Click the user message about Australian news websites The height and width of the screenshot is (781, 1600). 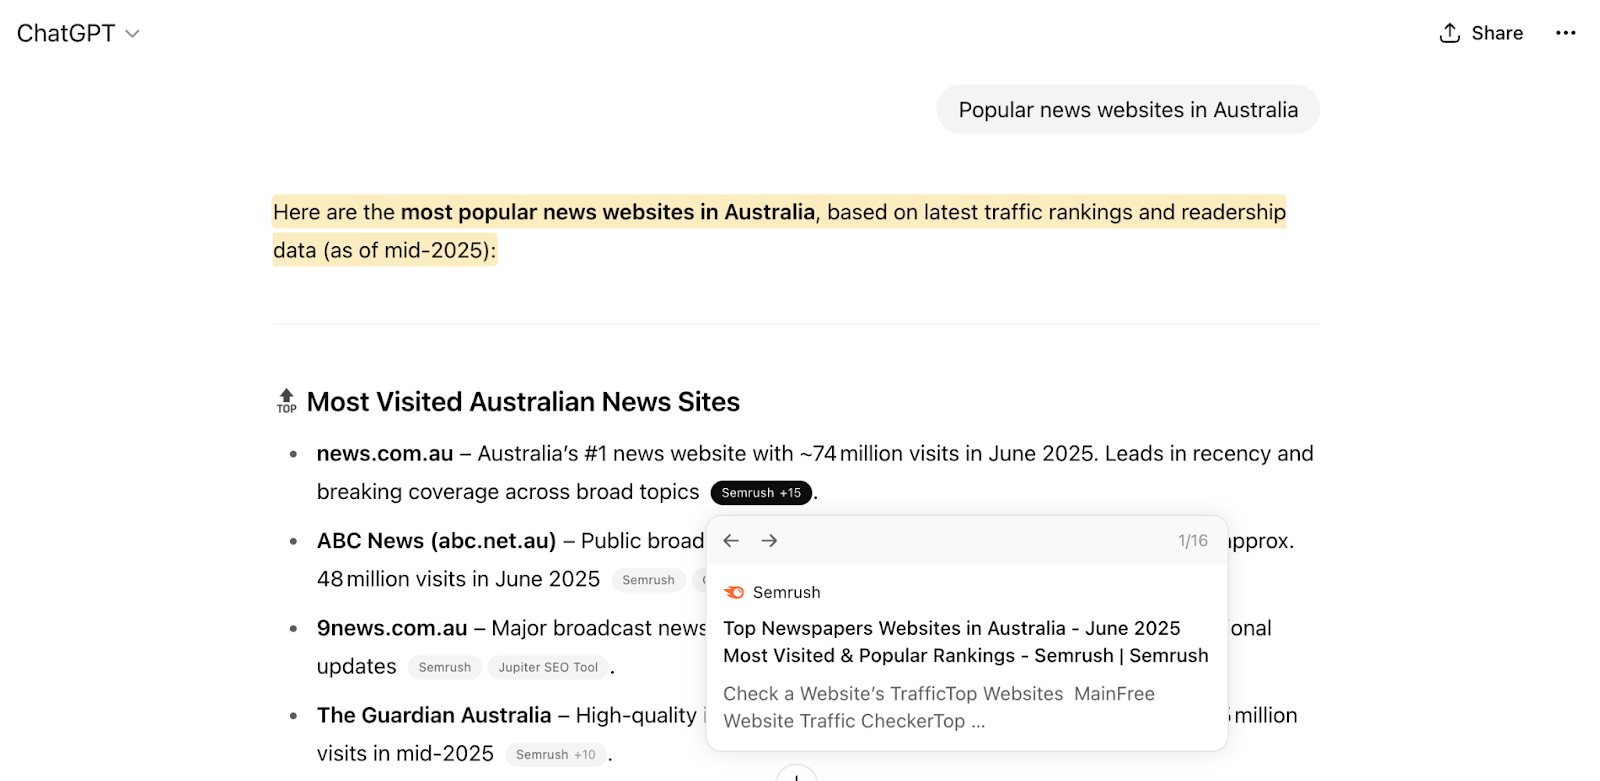(1128, 110)
